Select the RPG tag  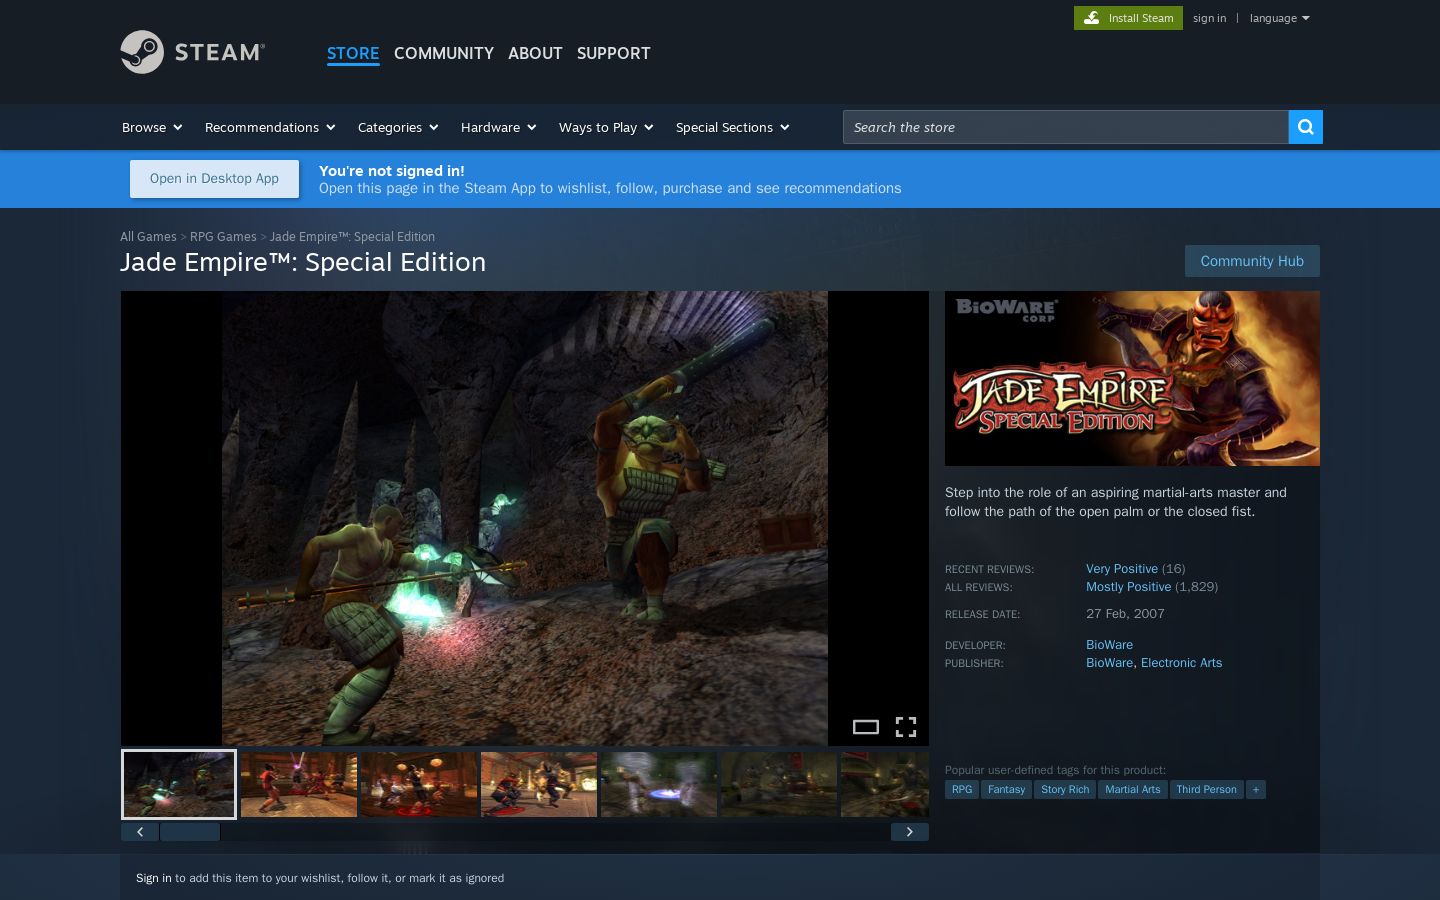(x=962, y=790)
